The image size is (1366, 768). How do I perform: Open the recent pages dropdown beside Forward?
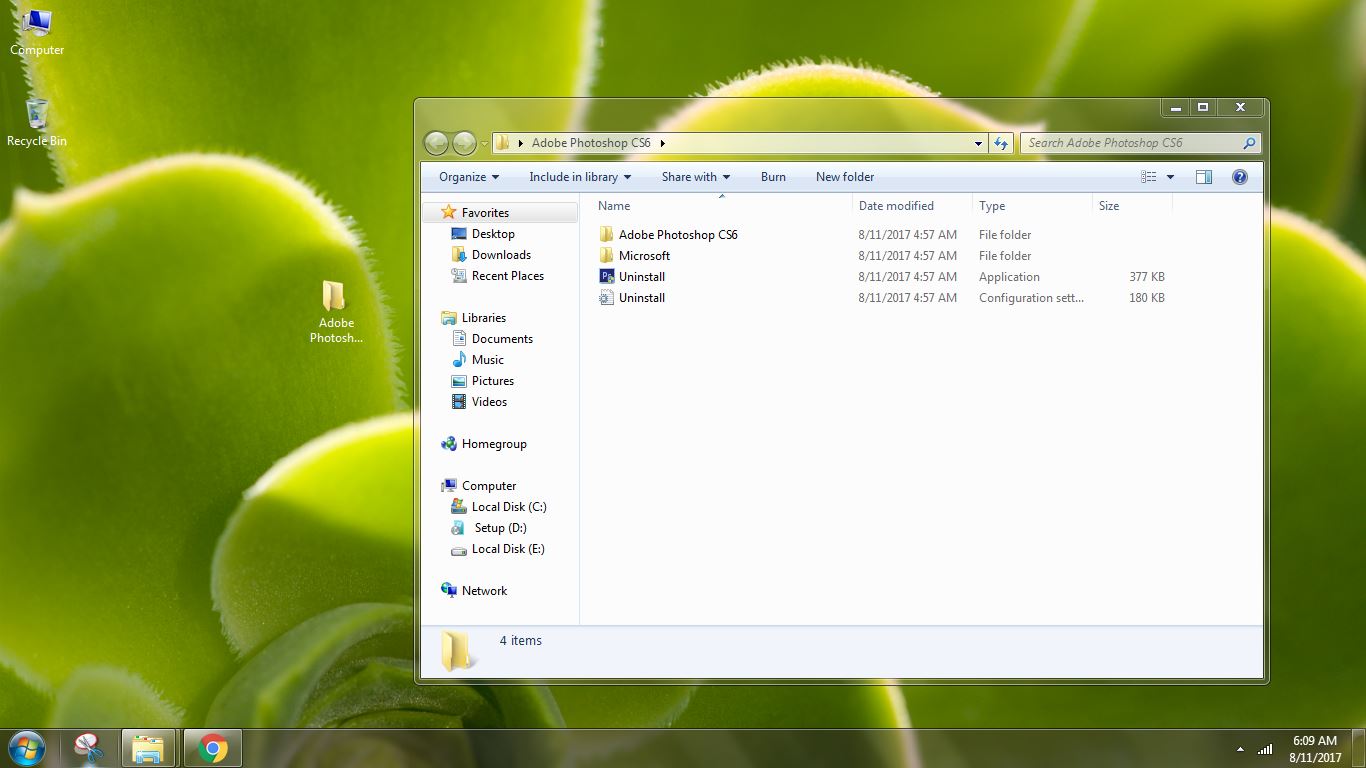[485, 144]
